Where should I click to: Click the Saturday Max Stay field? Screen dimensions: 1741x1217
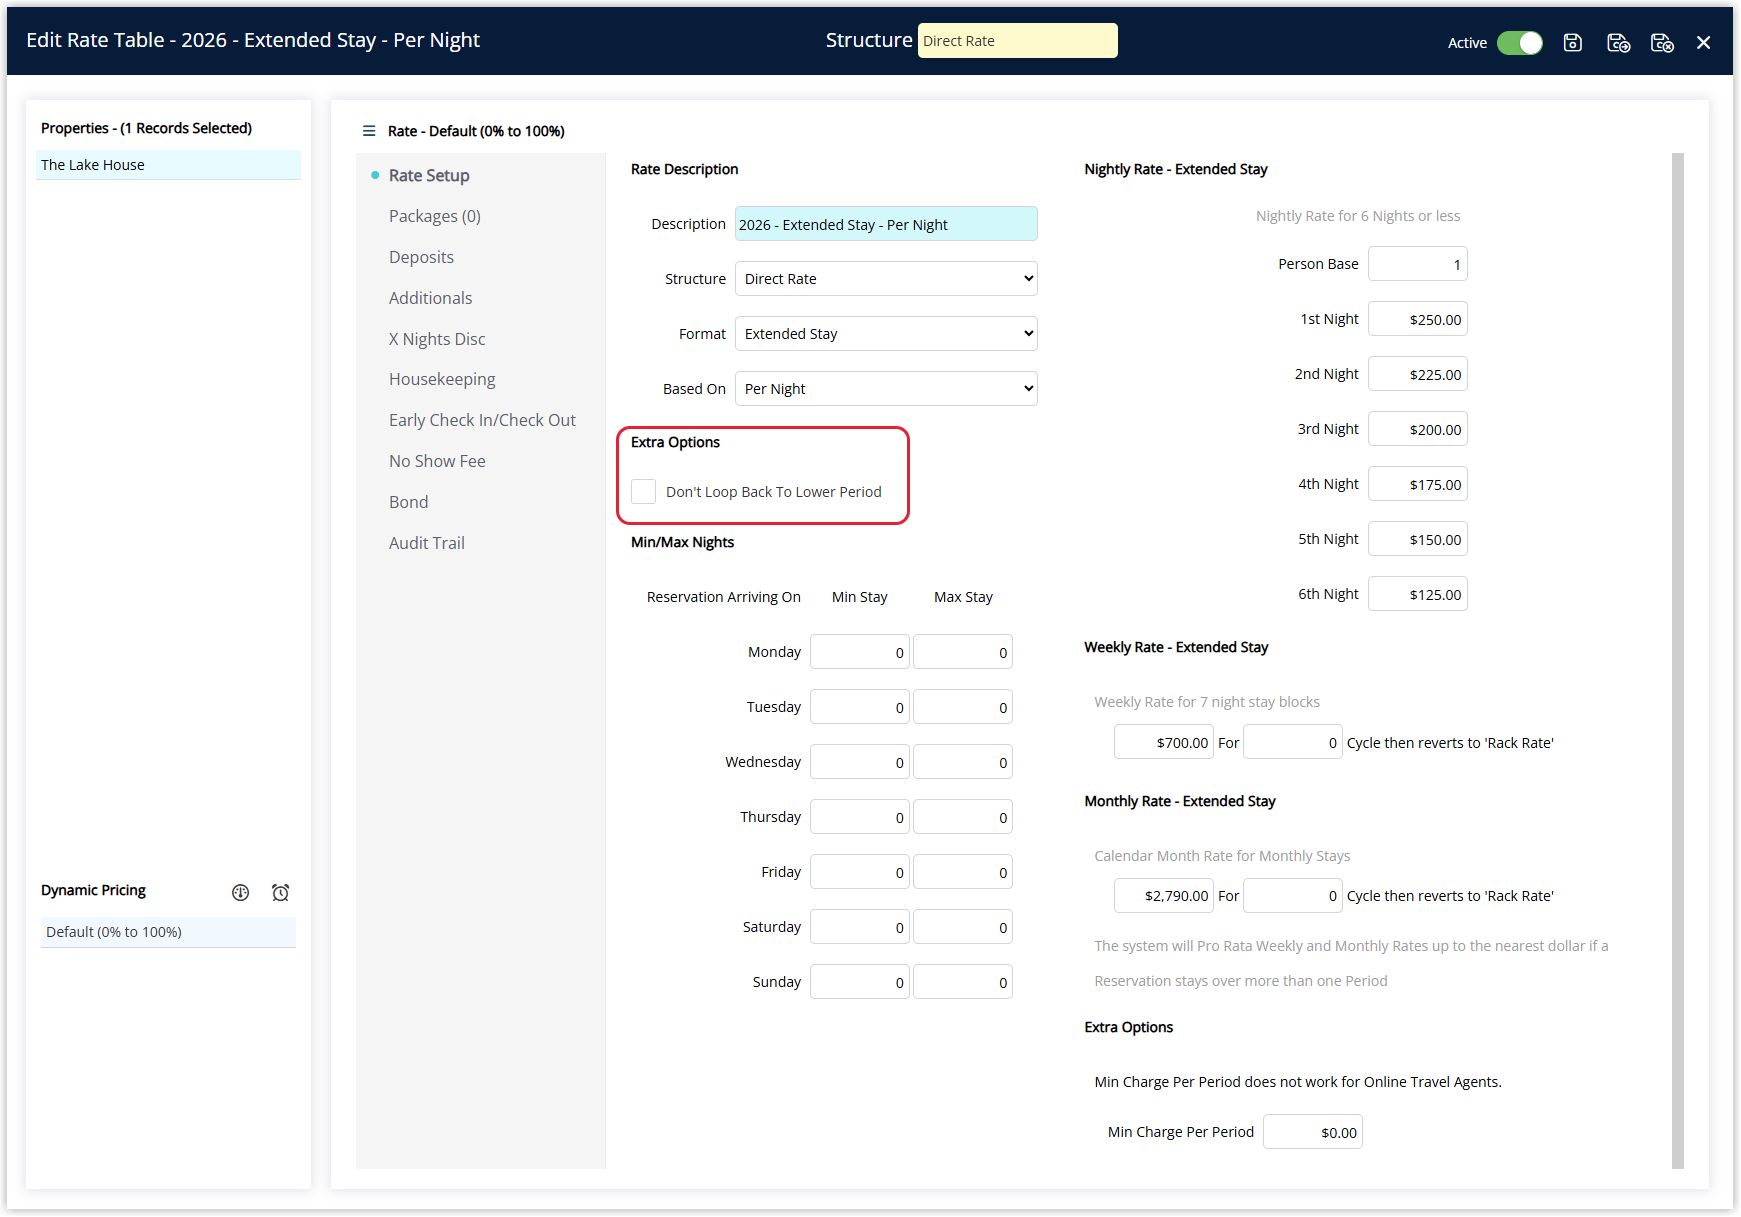tap(963, 927)
